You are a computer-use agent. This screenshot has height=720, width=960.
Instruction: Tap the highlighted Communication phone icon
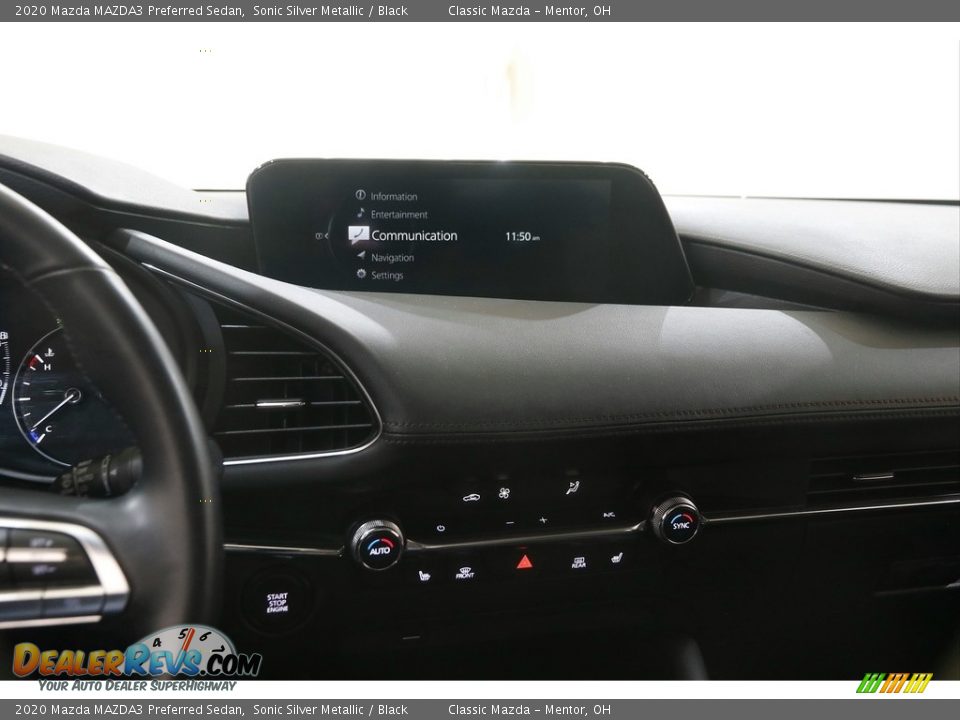point(358,235)
